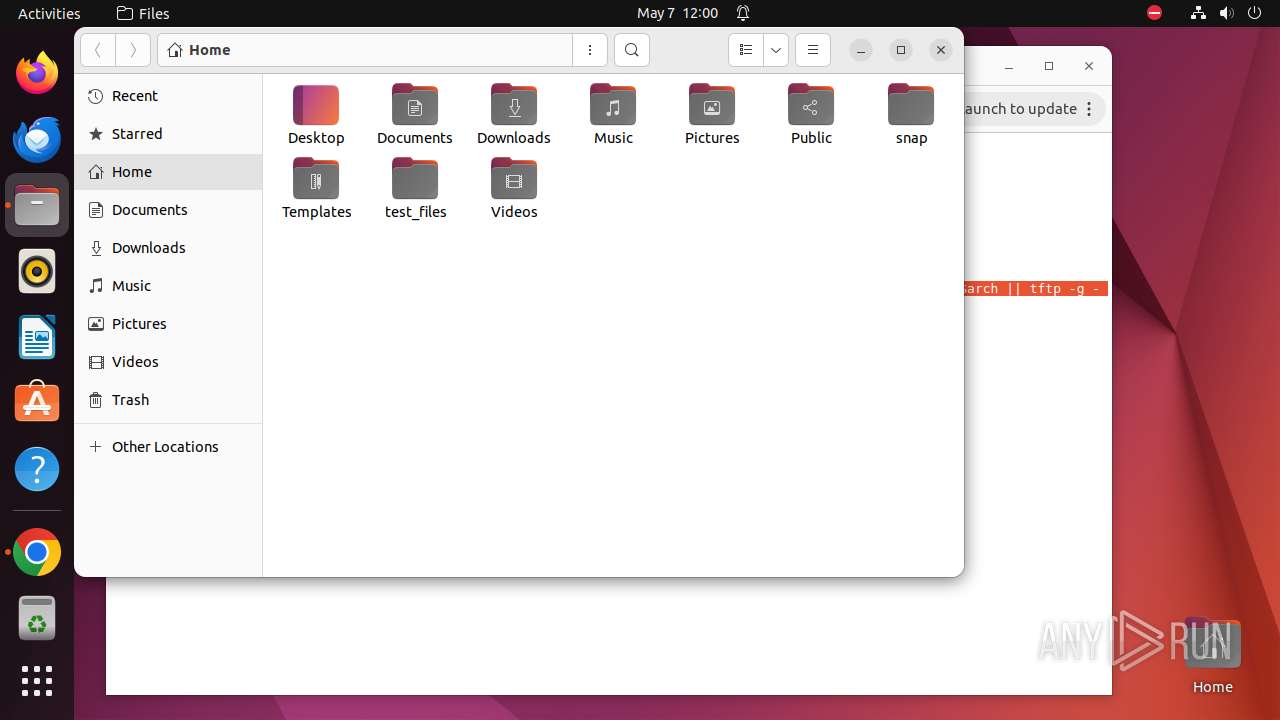Go back with the back arrow
The width and height of the screenshot is (1280, 720).
pyautogui.click(x=98, y=50)
